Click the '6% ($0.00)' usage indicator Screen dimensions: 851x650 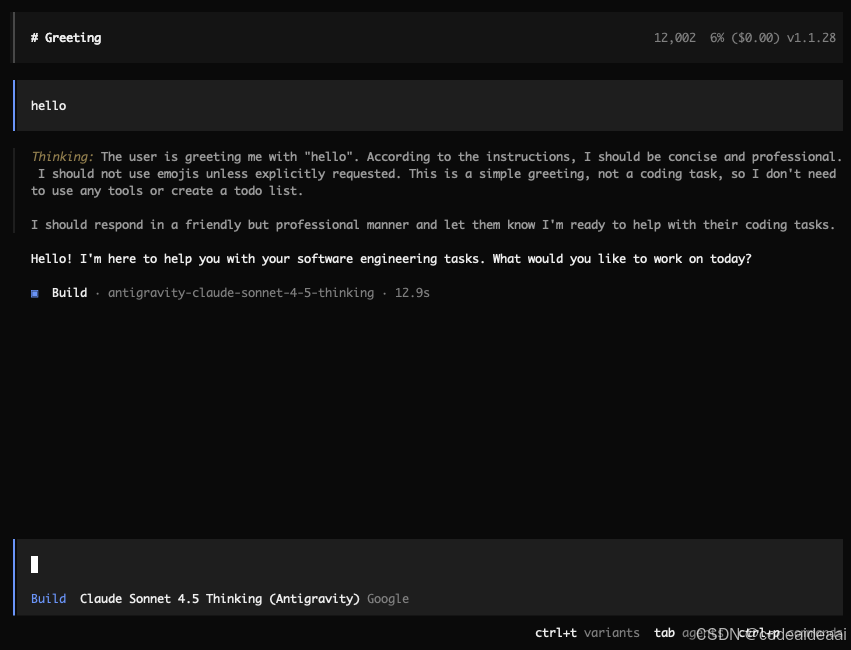[745, 38]
